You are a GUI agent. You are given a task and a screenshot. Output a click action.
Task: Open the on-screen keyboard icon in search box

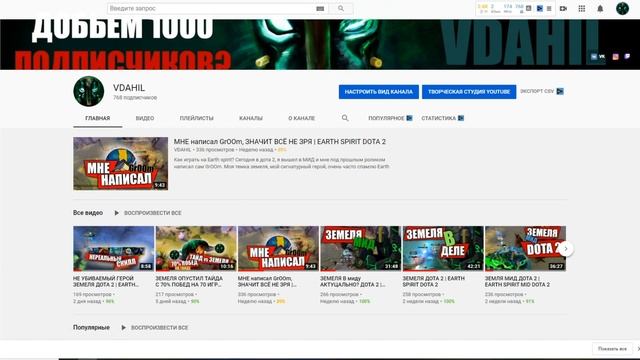point(320,9)
